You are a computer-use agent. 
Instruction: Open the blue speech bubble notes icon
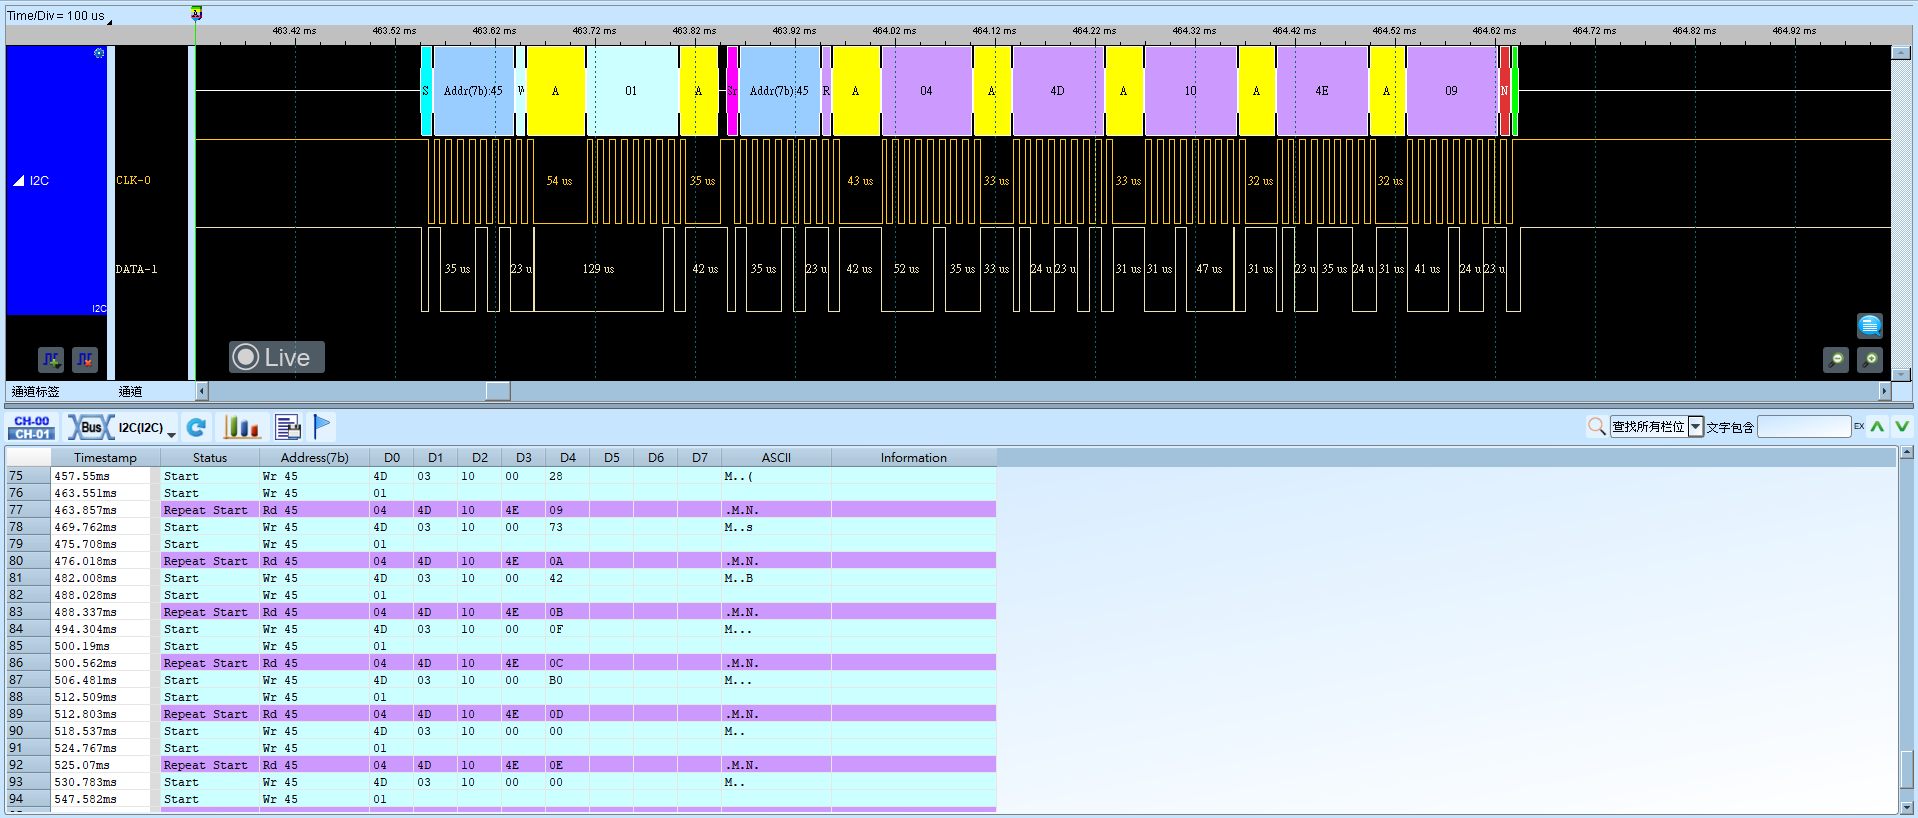[1870, 325]
